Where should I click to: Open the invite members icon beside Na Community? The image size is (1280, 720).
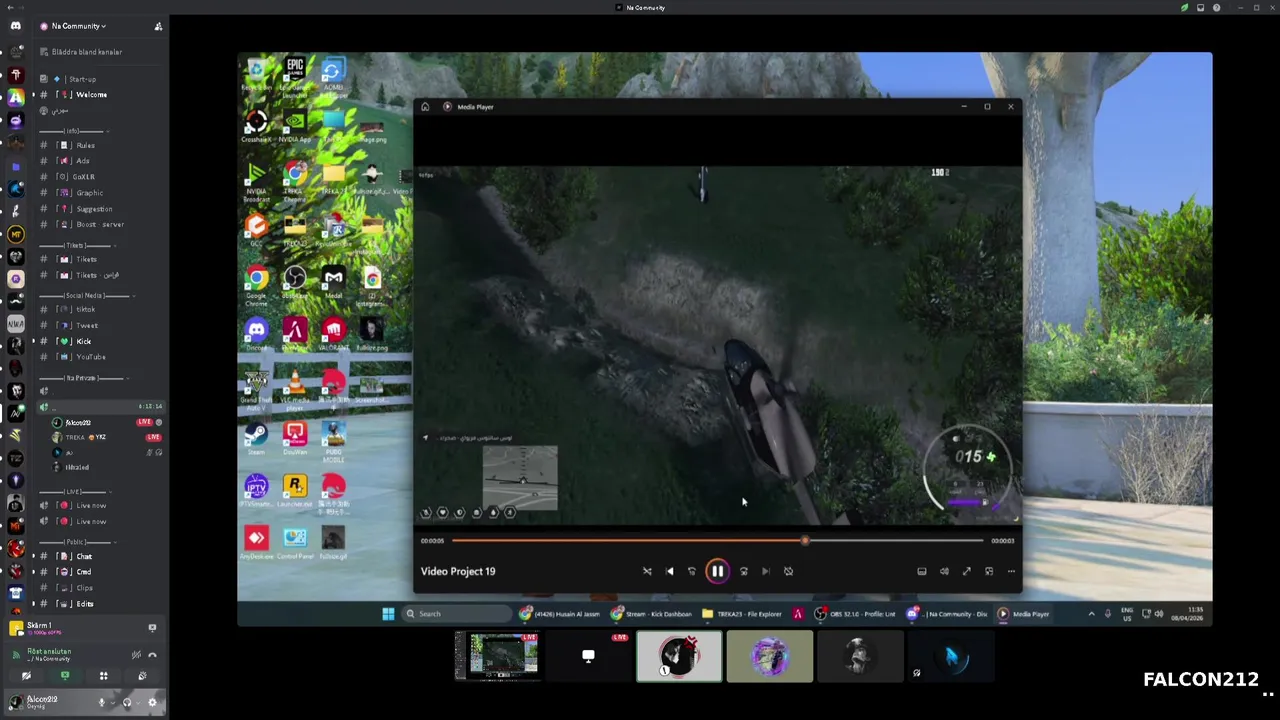158,26
